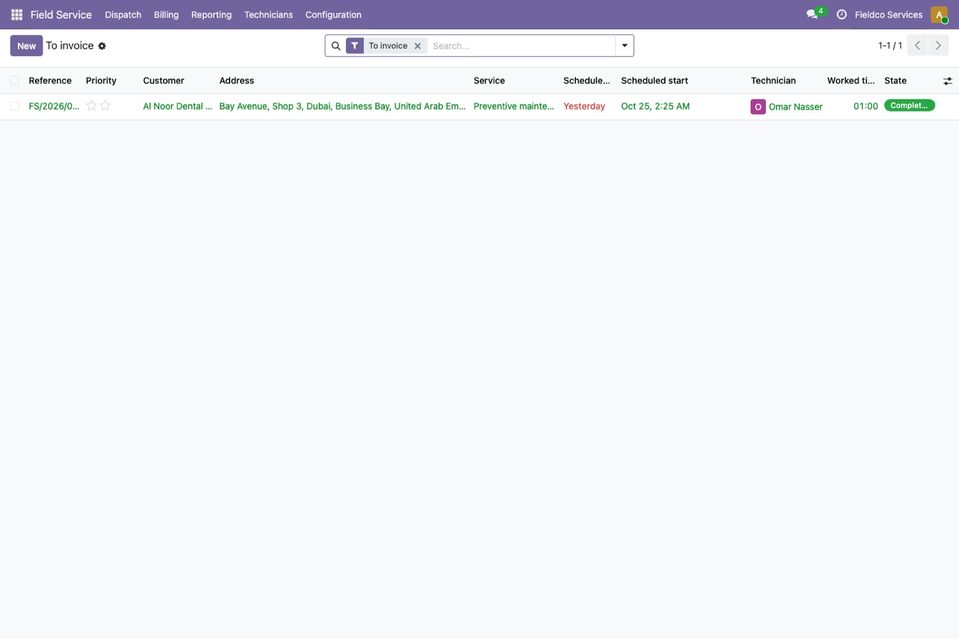Sort by the Service column header
This screenshot has width=959, height=639.
coord(489,81)
